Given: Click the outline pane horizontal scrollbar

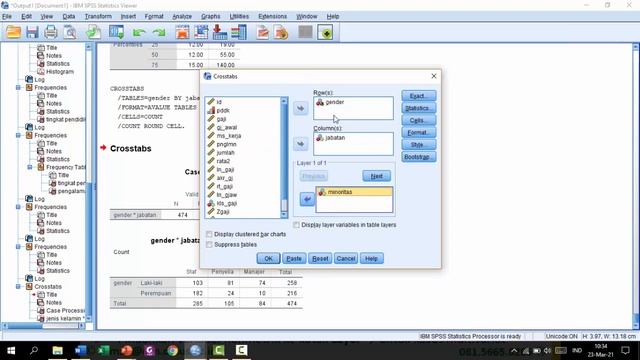Looking at the screenshot, I should pos(43,326).
